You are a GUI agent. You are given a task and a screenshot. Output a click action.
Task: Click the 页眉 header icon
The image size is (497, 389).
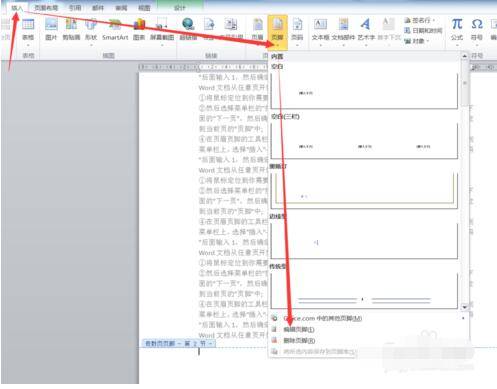tap(258, 30)
